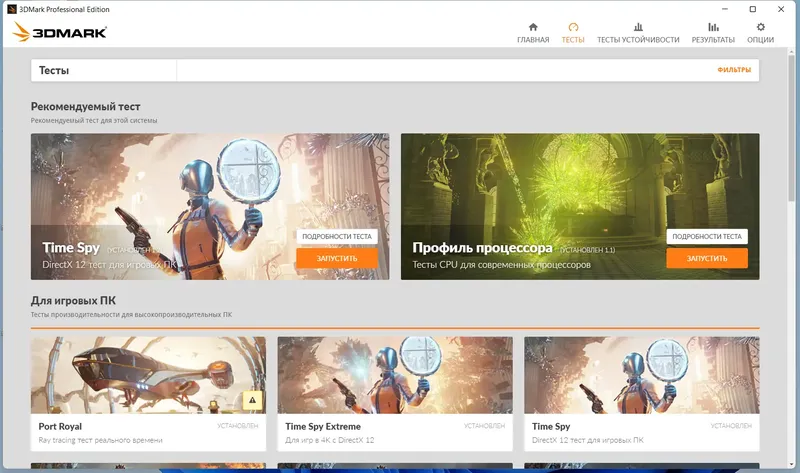Click Подробности теста for Профиль процессора
This screenshot has width=800, height=473.
[707, 236]
